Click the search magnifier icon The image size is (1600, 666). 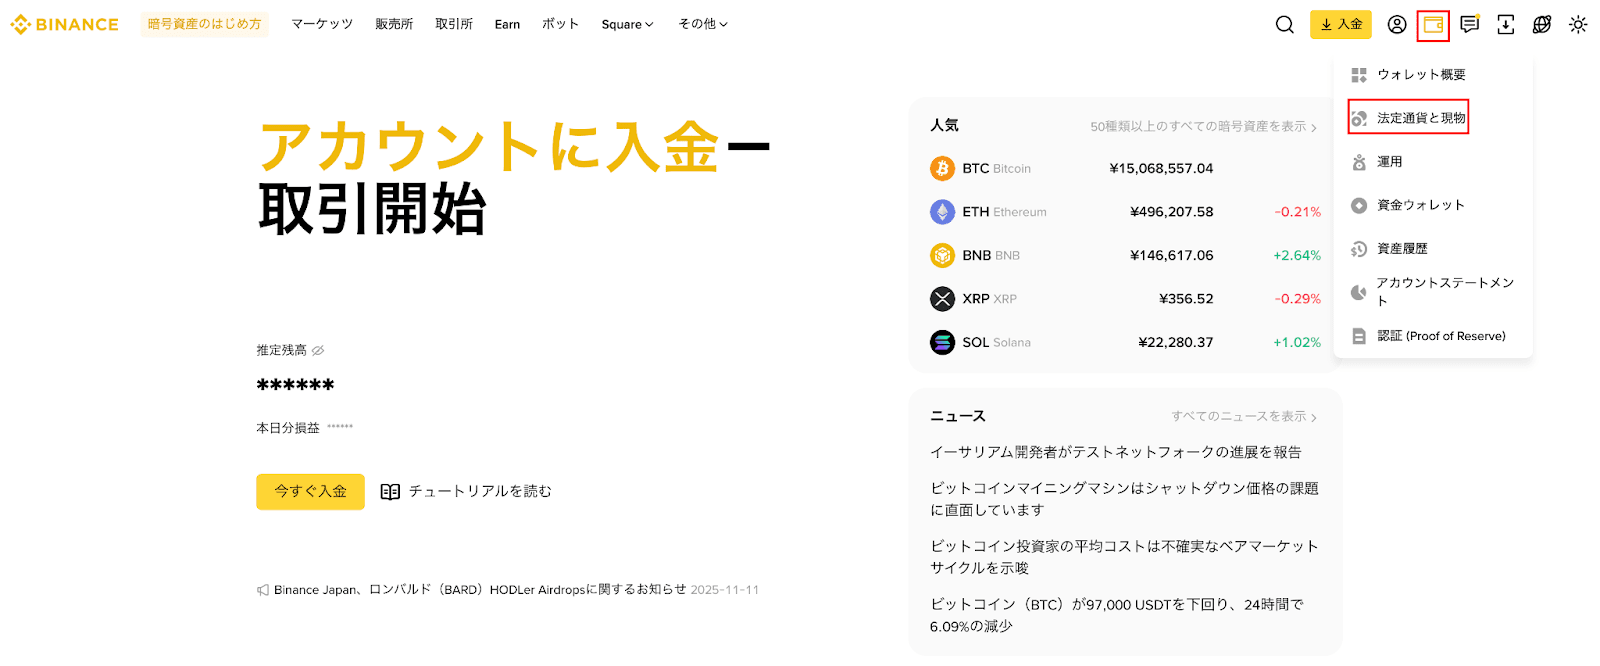point(1284,25)
